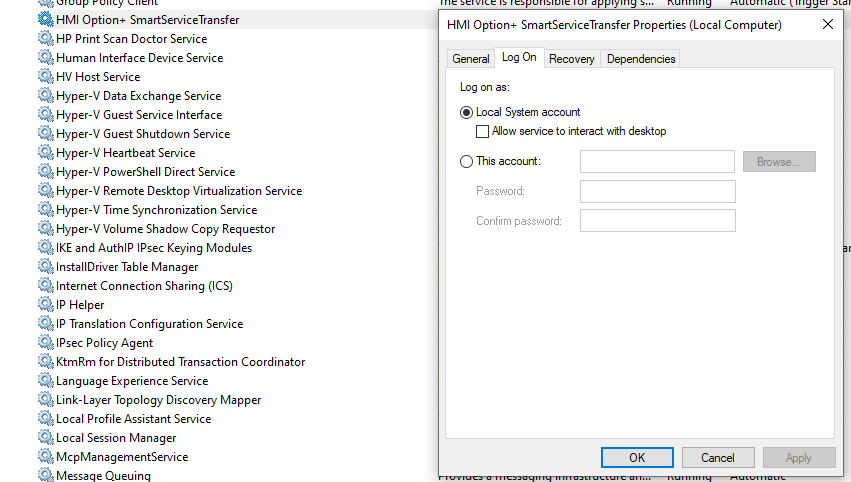851x482 pixels.
Task: Select the Local System account radio button
Action: [x=467, y=113]
